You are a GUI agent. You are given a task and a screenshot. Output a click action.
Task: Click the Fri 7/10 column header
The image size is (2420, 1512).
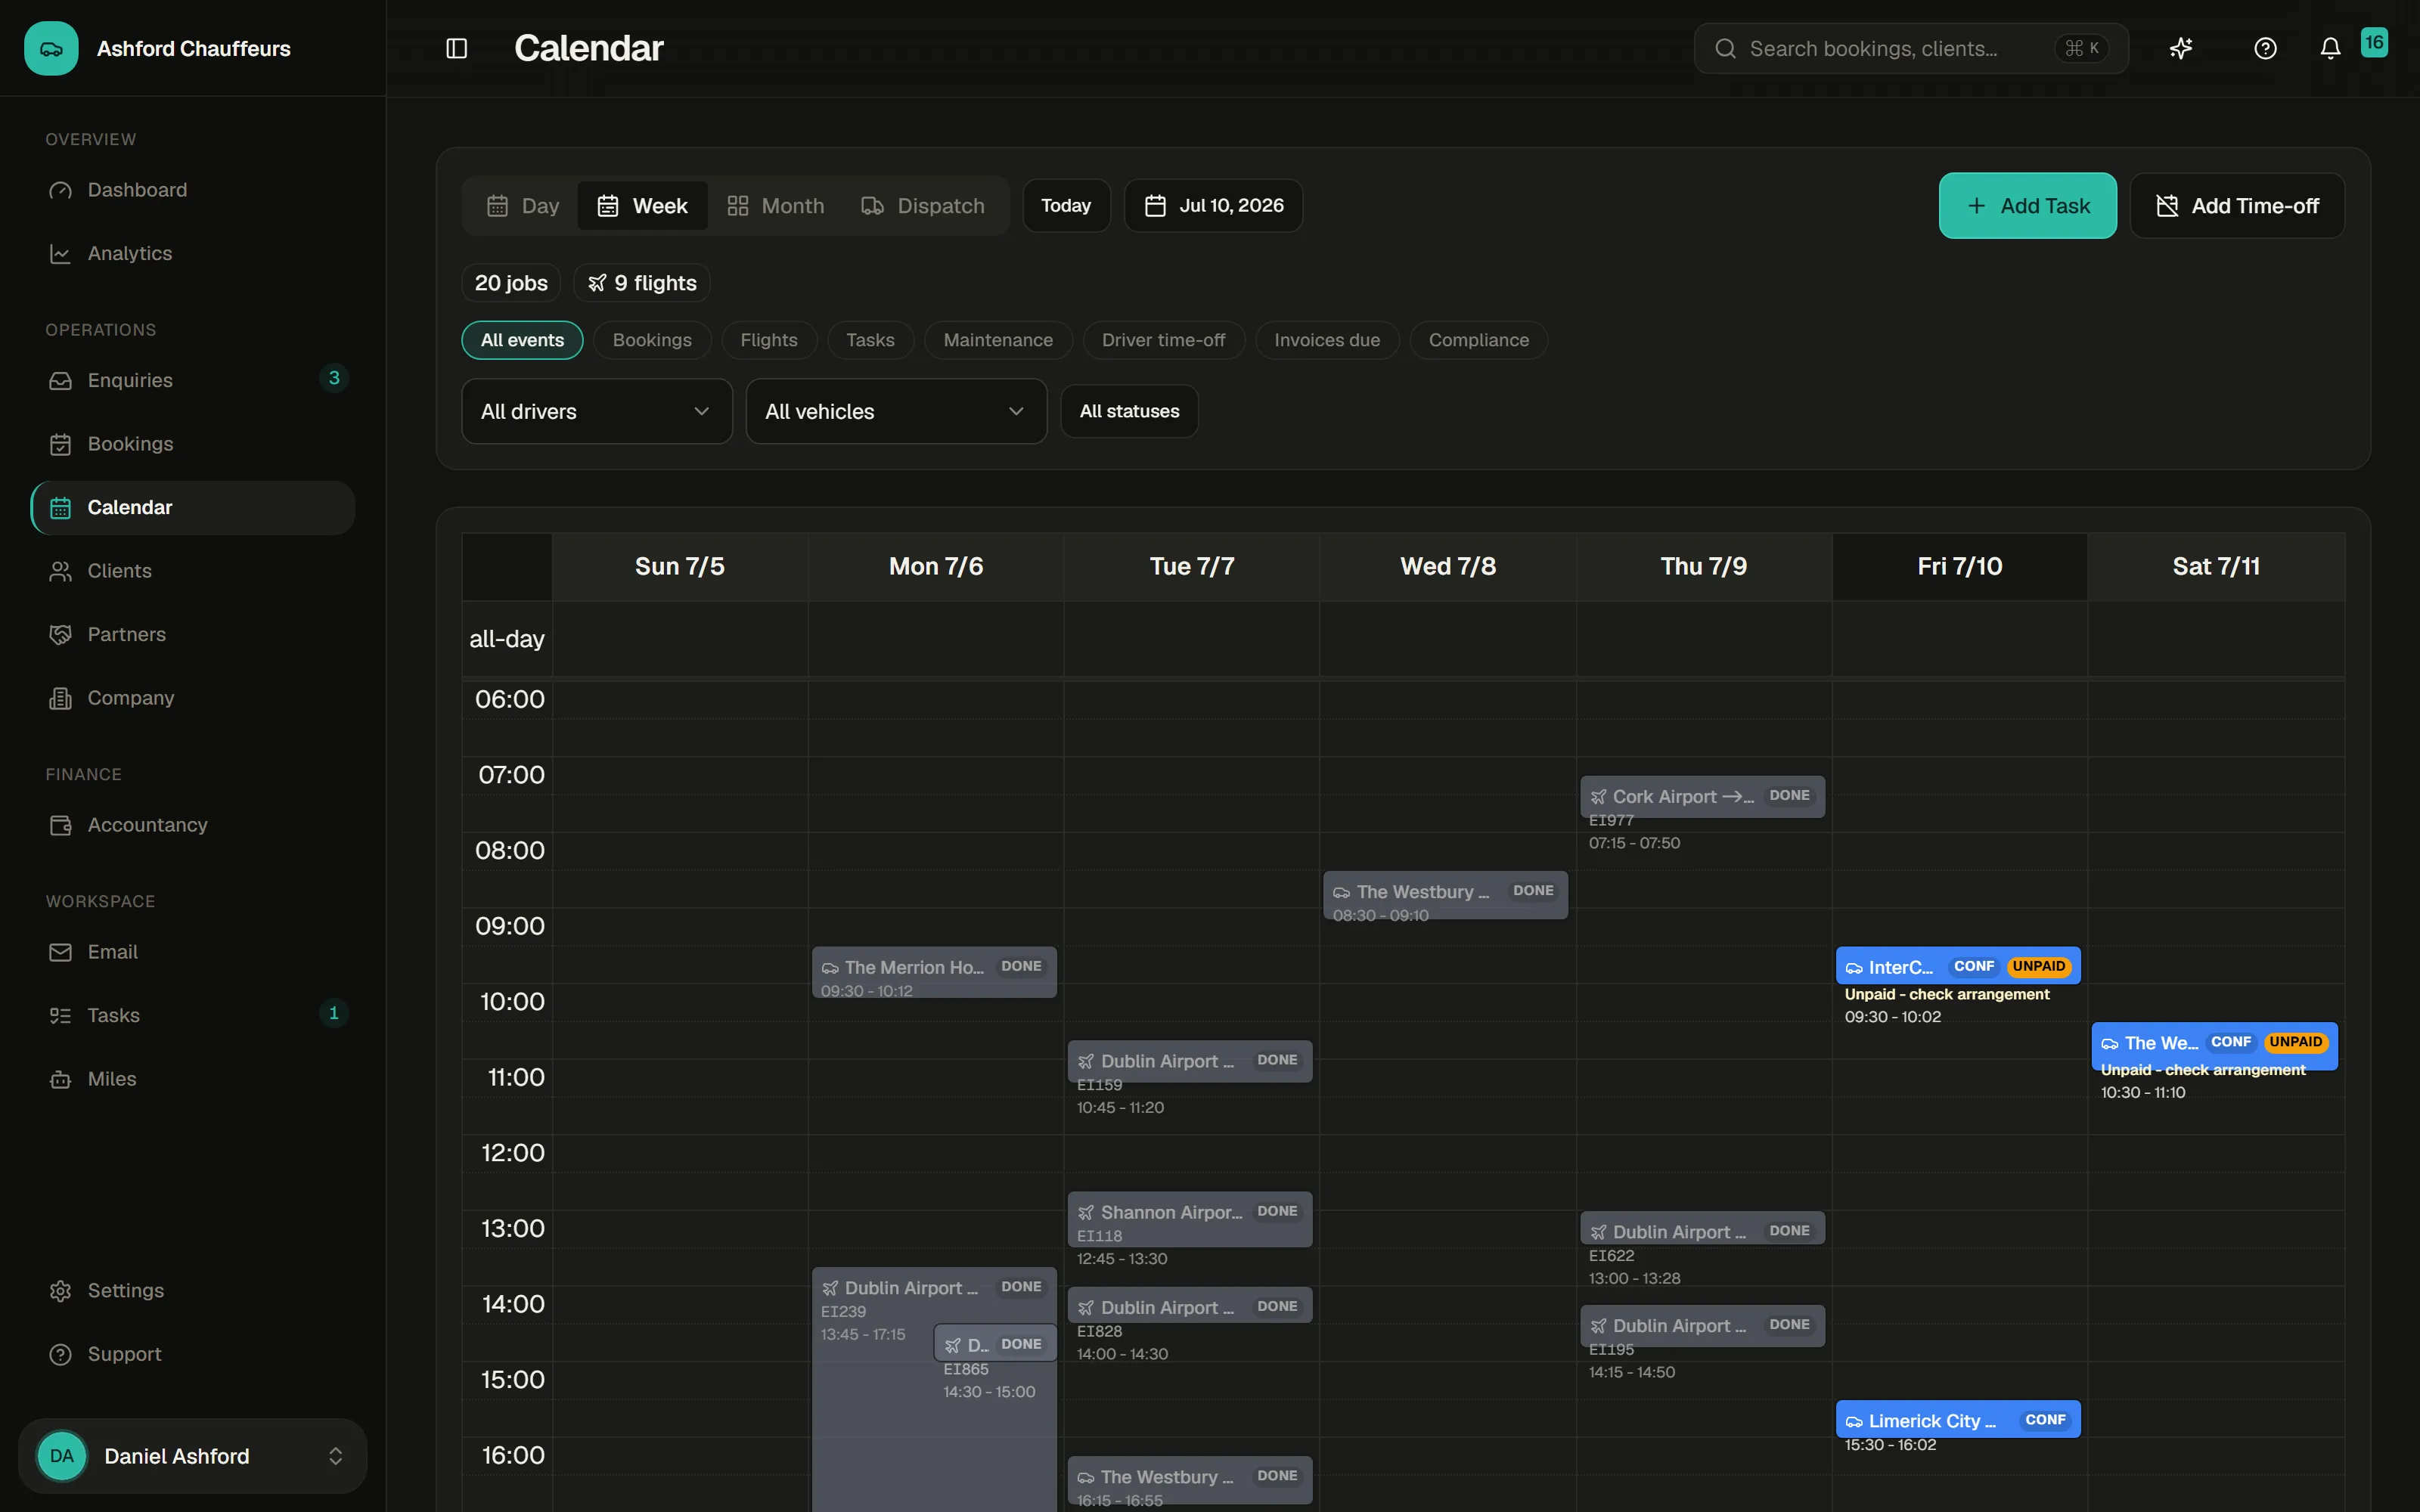1959,567
